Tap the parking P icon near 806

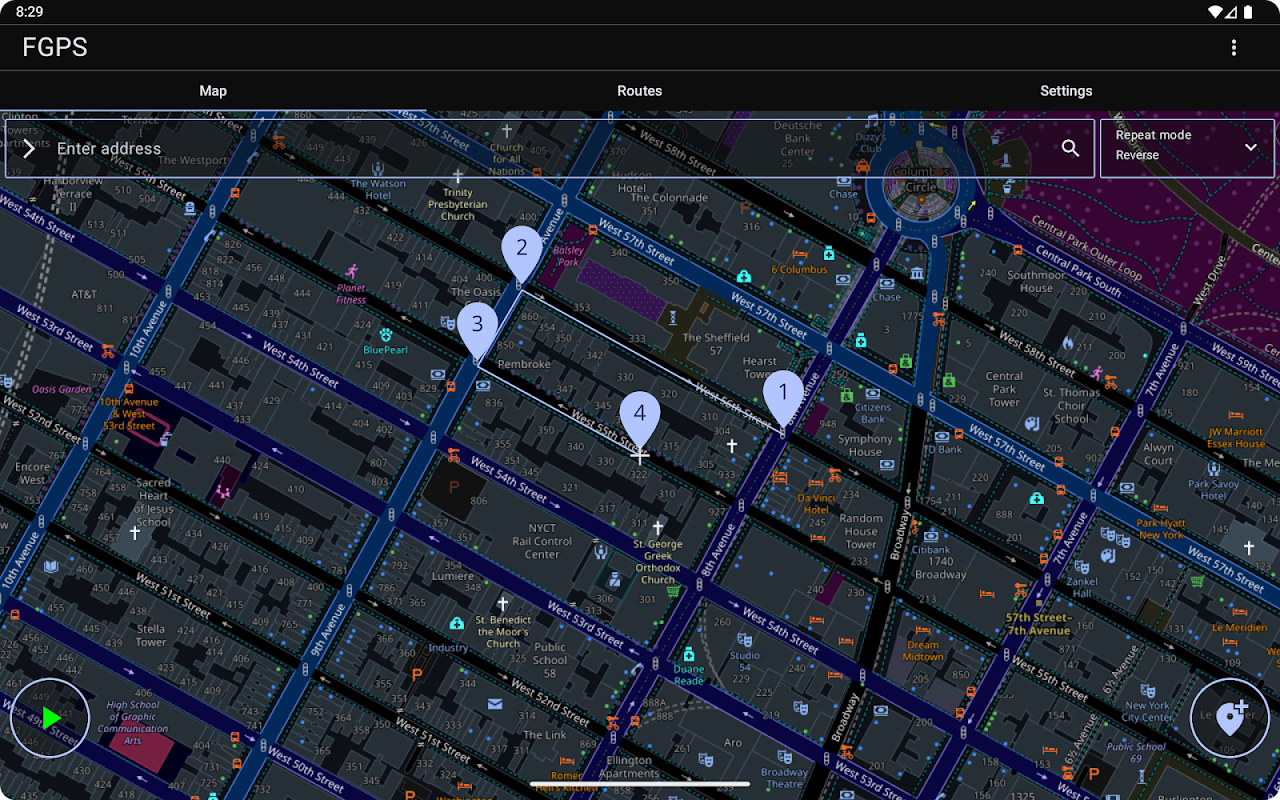[x=454, y=487]
